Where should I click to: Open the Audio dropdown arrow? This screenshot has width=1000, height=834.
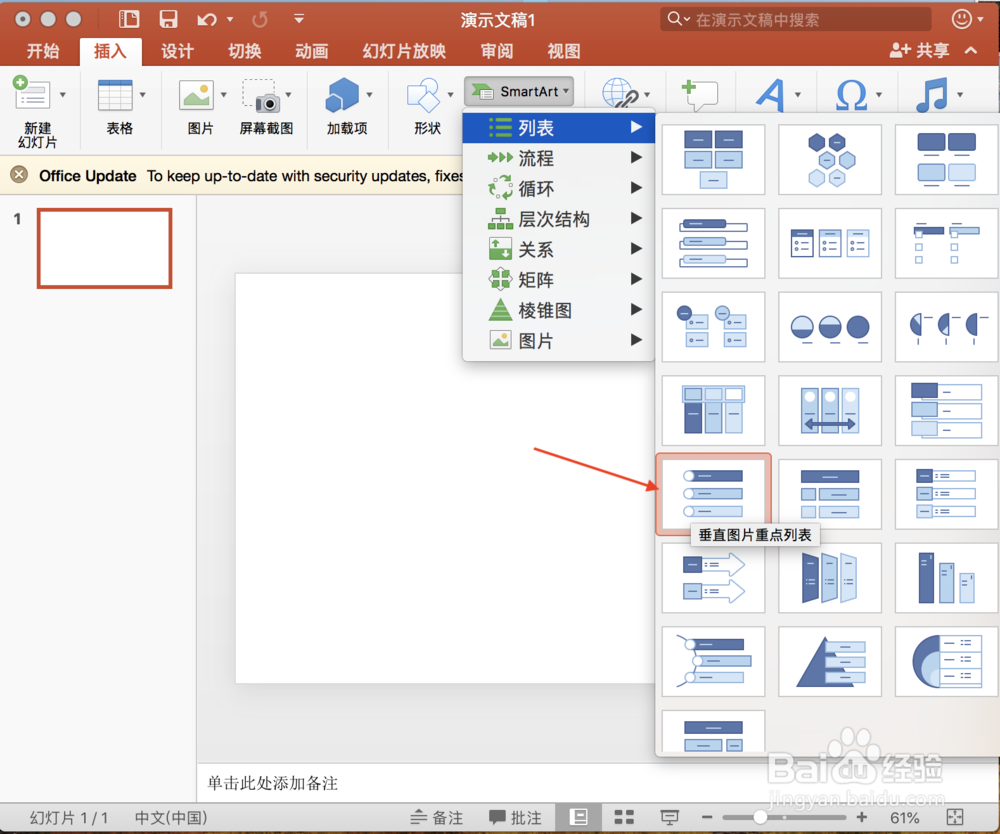pyautogui.click(x=960, y=95)
